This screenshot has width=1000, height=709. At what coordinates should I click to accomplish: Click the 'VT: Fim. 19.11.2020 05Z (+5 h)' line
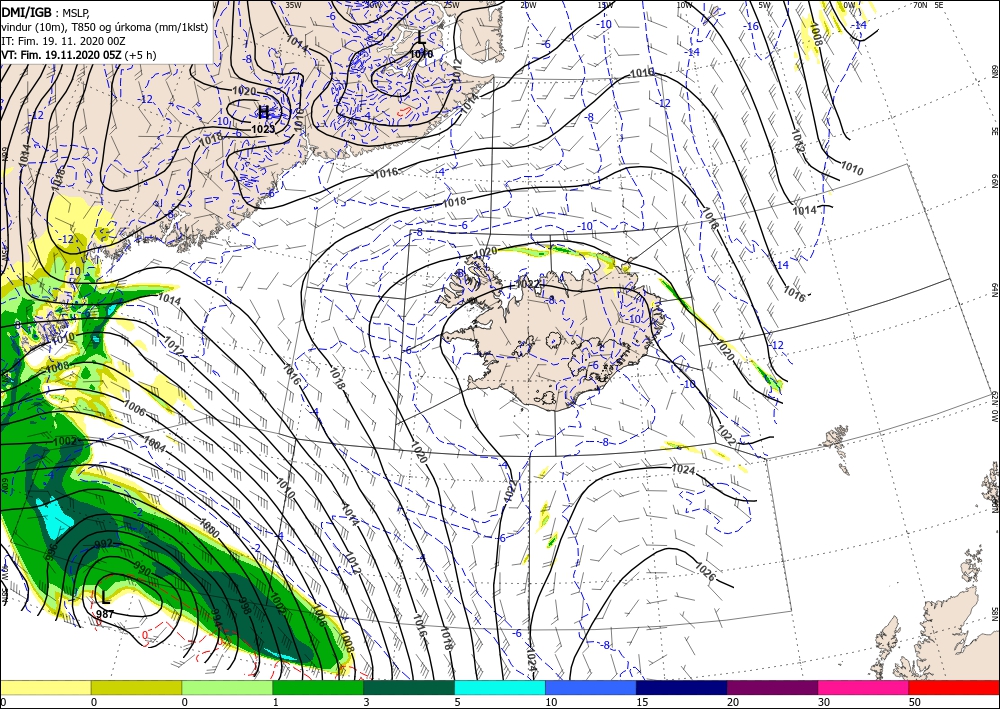pos(78,55)
